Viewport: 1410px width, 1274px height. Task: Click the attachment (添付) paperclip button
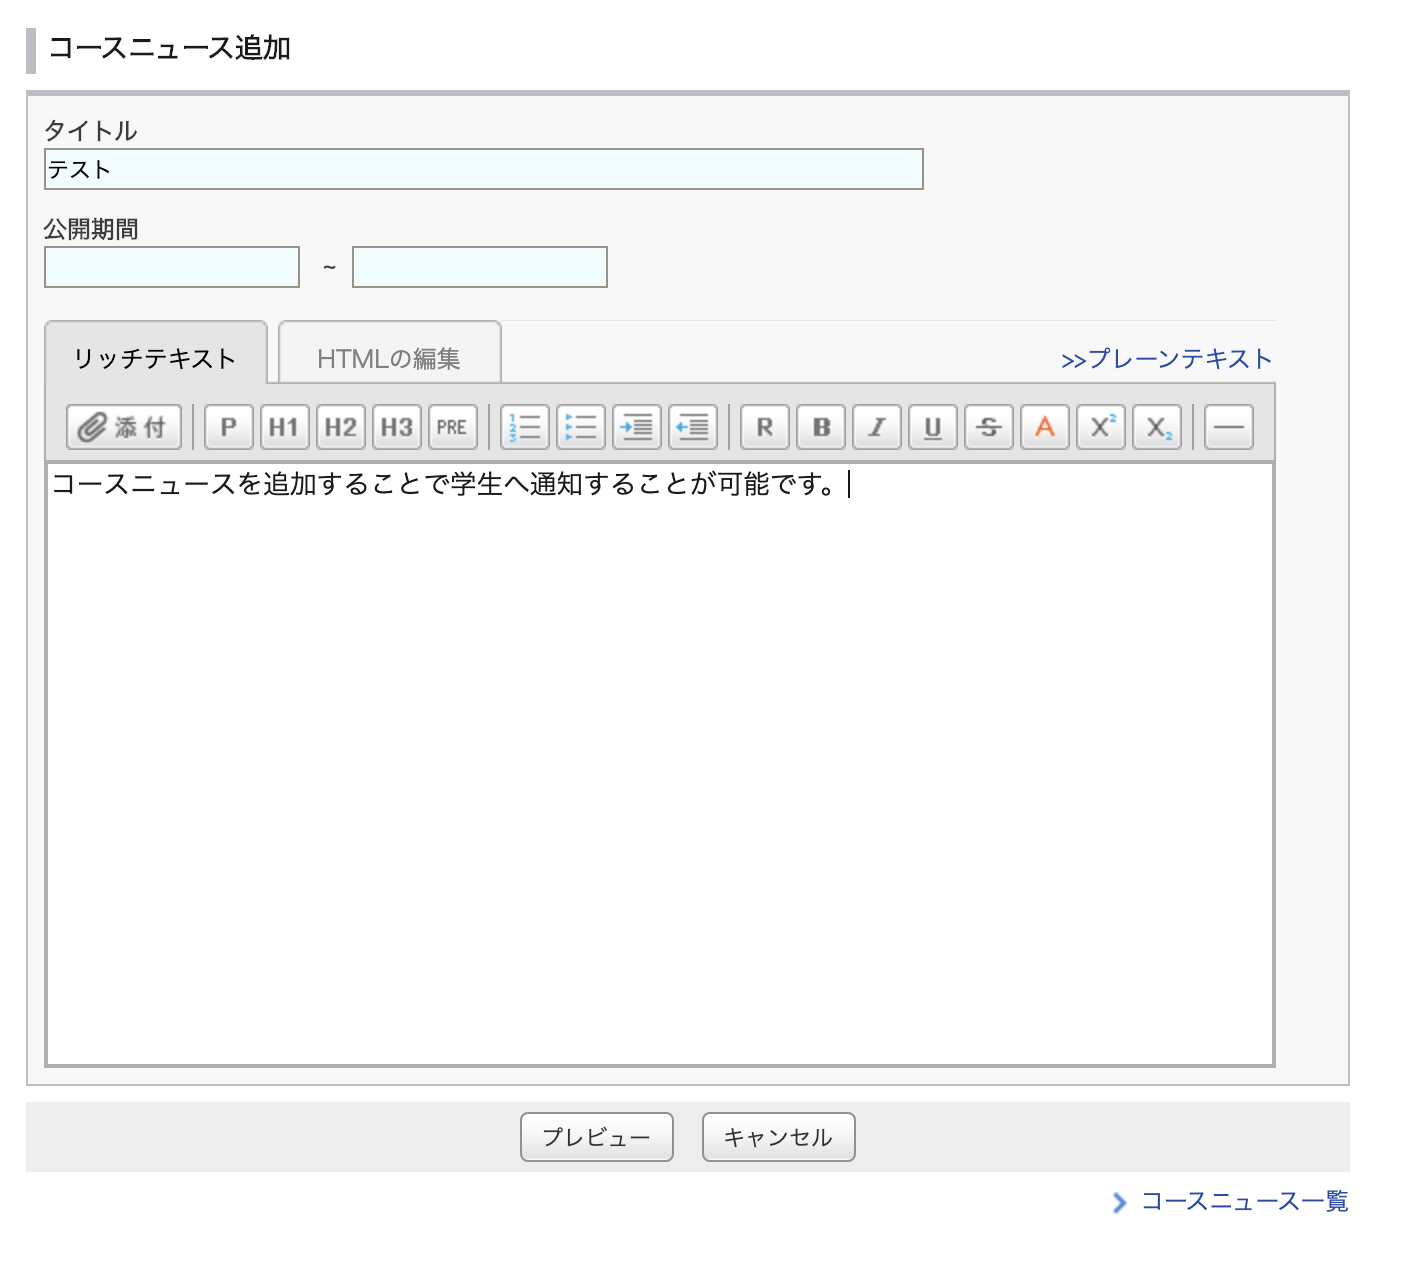click(124, 427)
